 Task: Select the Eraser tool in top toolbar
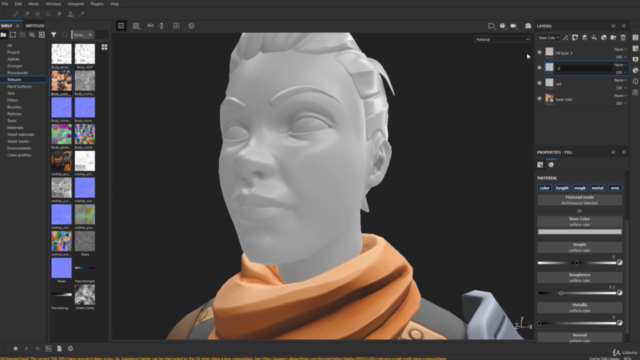(x=27, y=14)
